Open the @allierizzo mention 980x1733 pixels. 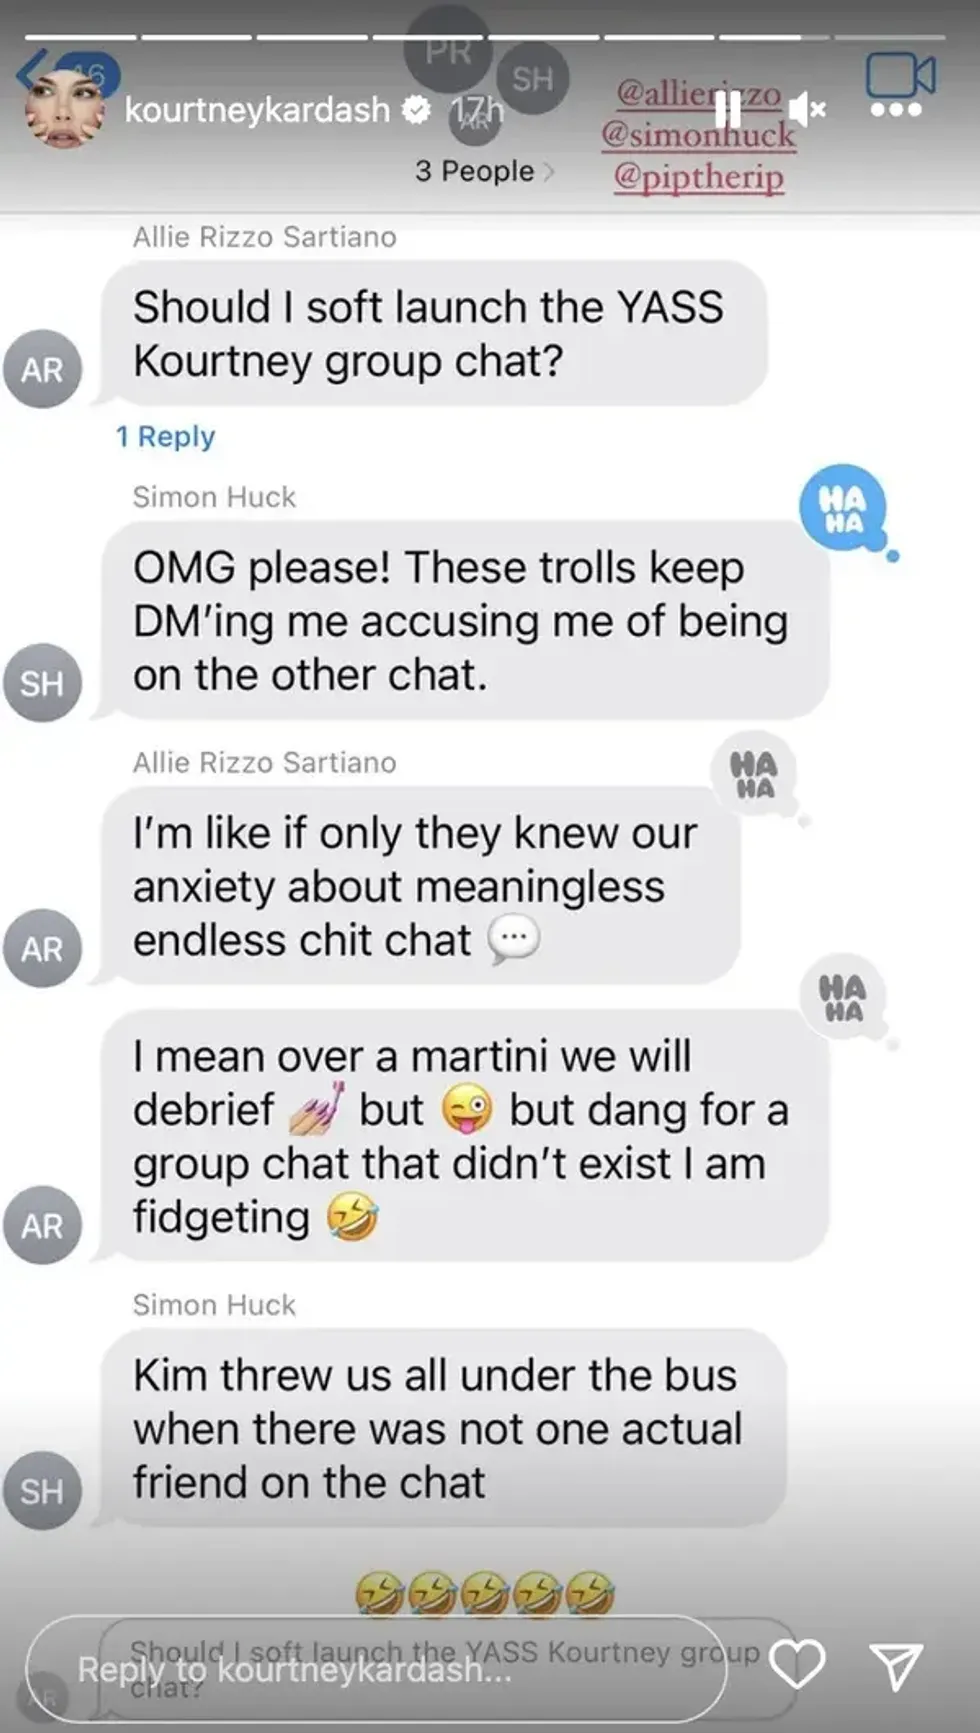[x=699, y=93]
